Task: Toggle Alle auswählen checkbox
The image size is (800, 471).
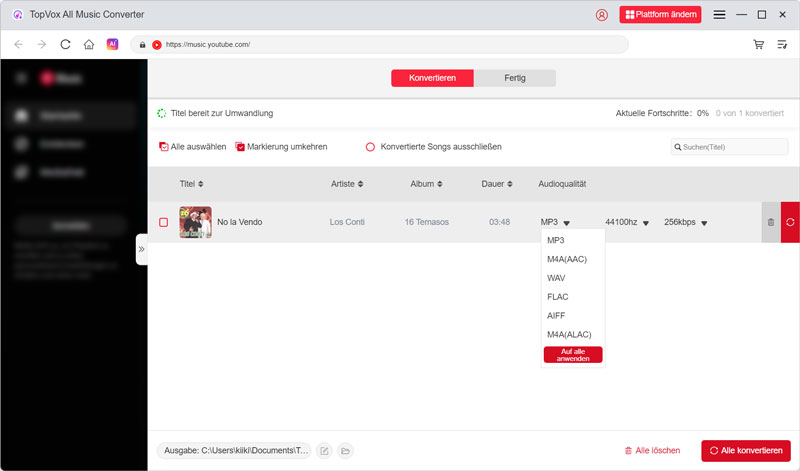Action: (x=164, y=147)
